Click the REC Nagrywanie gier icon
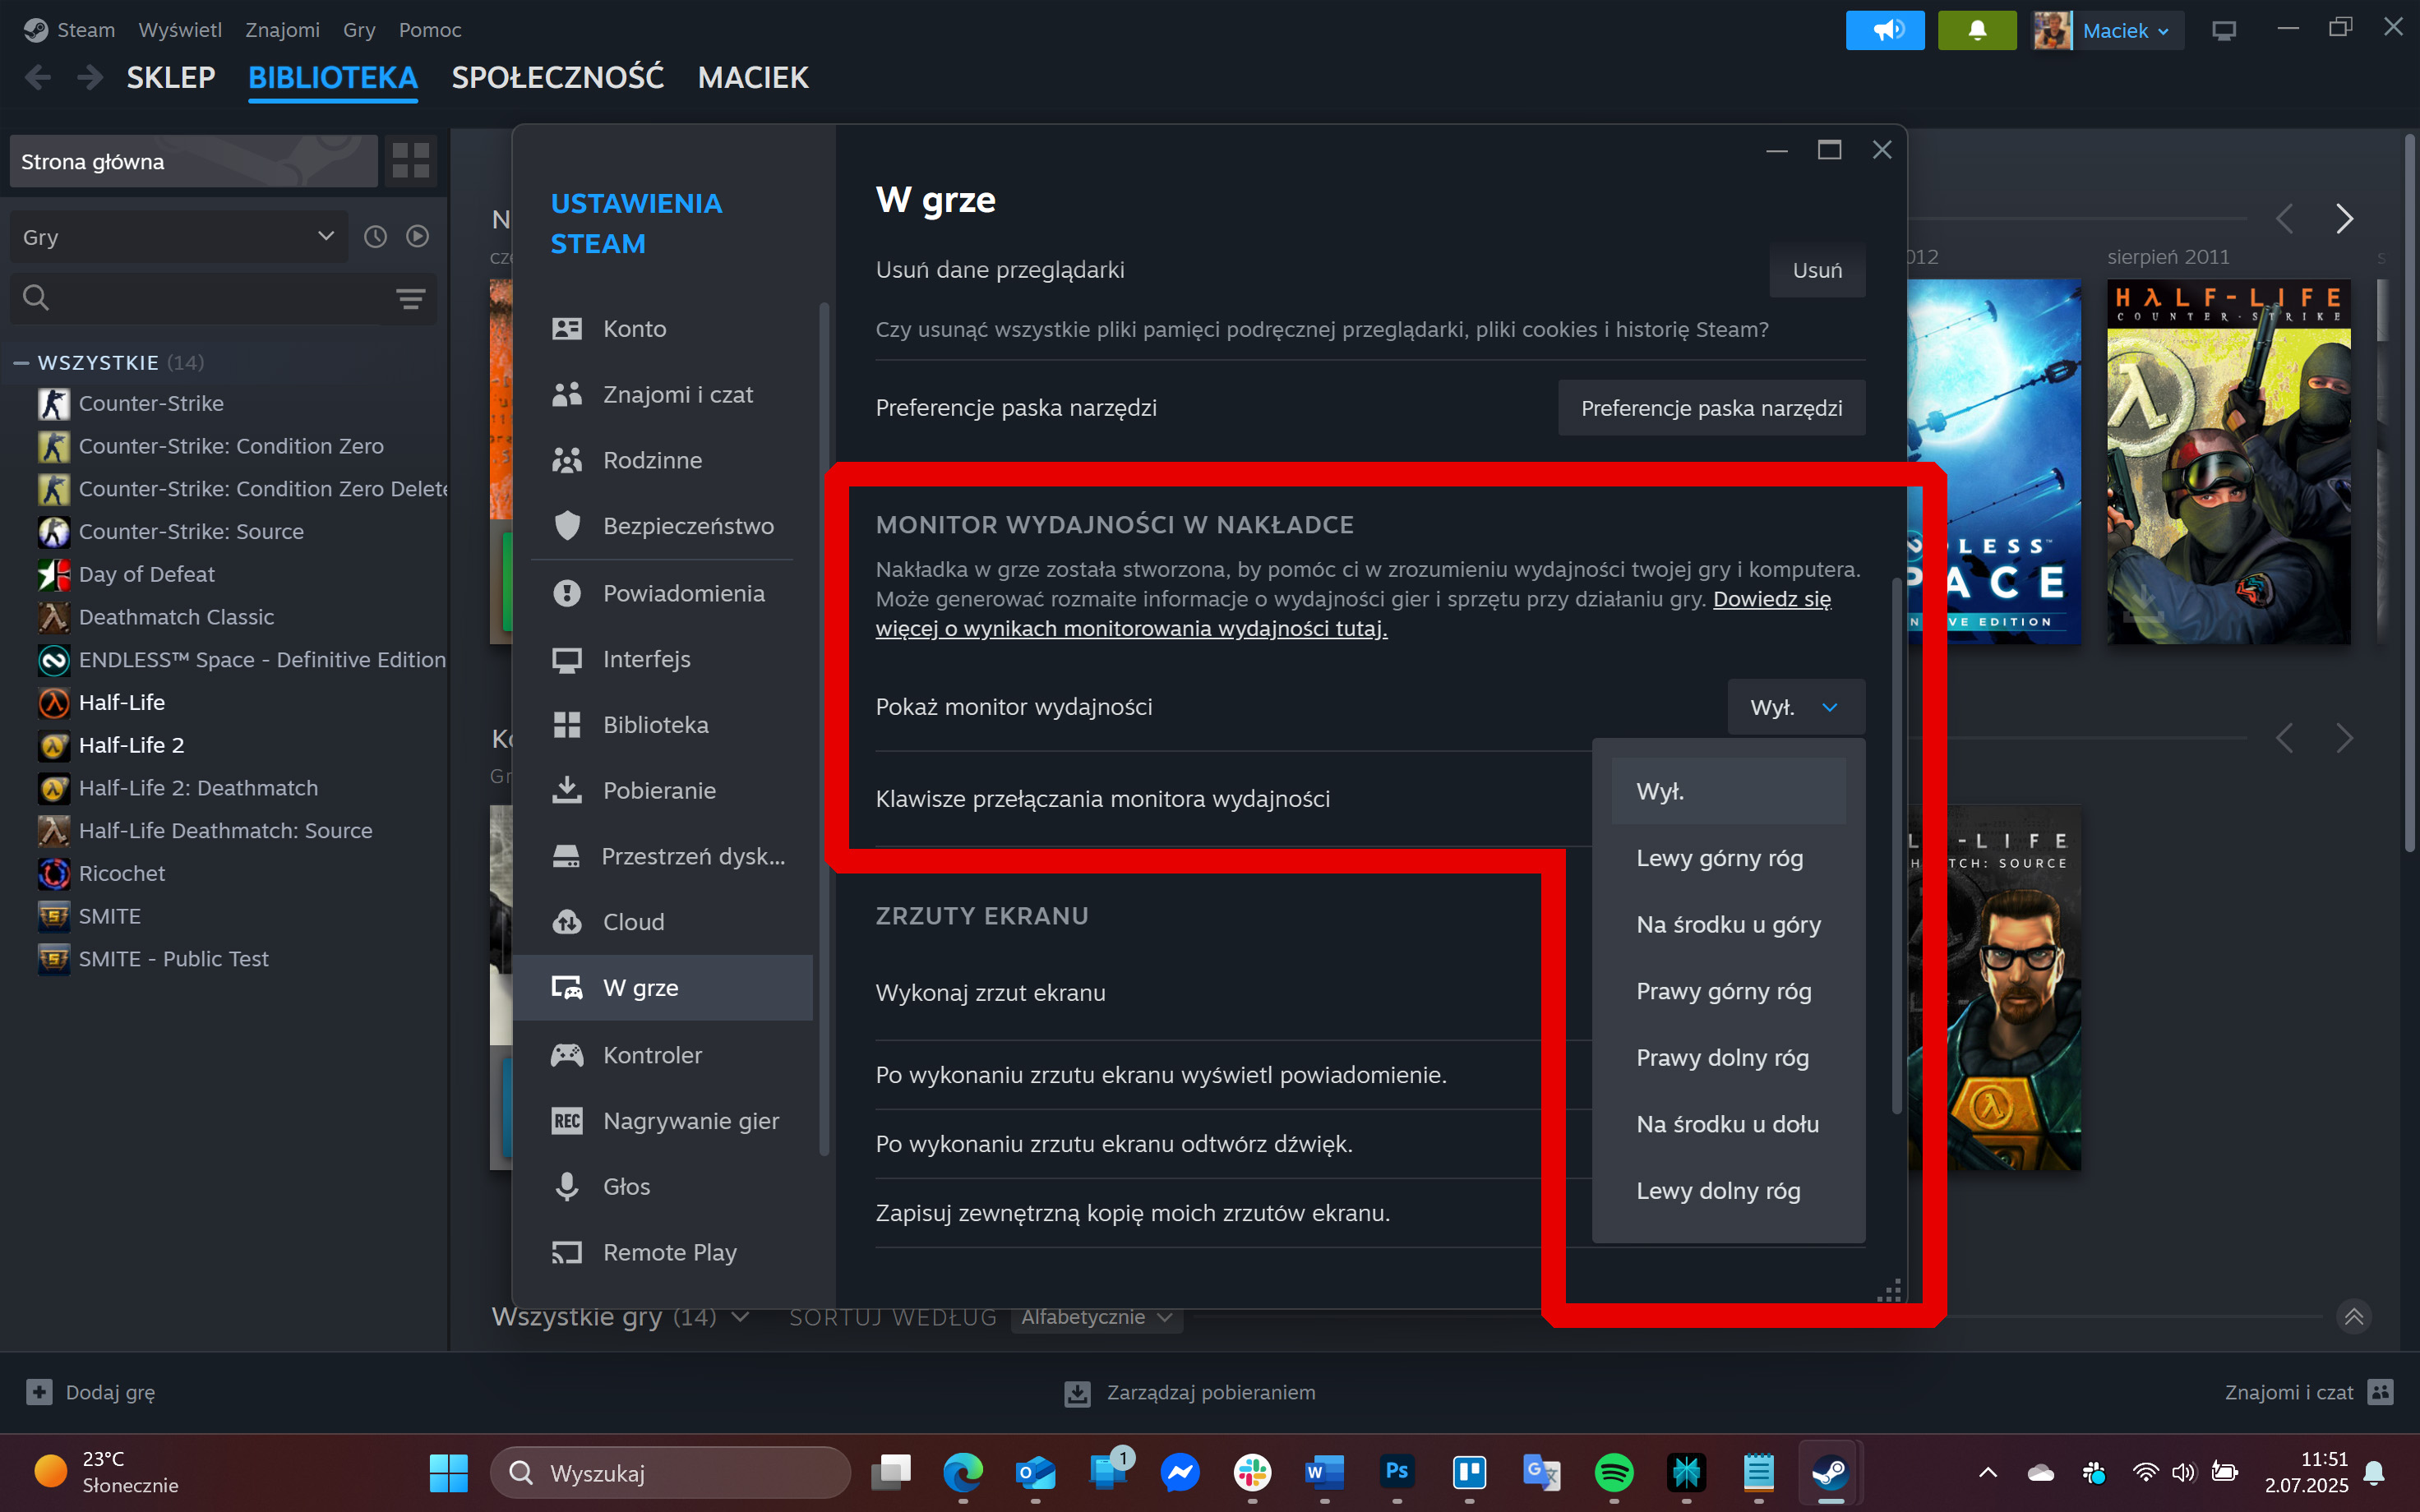This screenshot has height=1512, width=2420. click(567, 1121)
